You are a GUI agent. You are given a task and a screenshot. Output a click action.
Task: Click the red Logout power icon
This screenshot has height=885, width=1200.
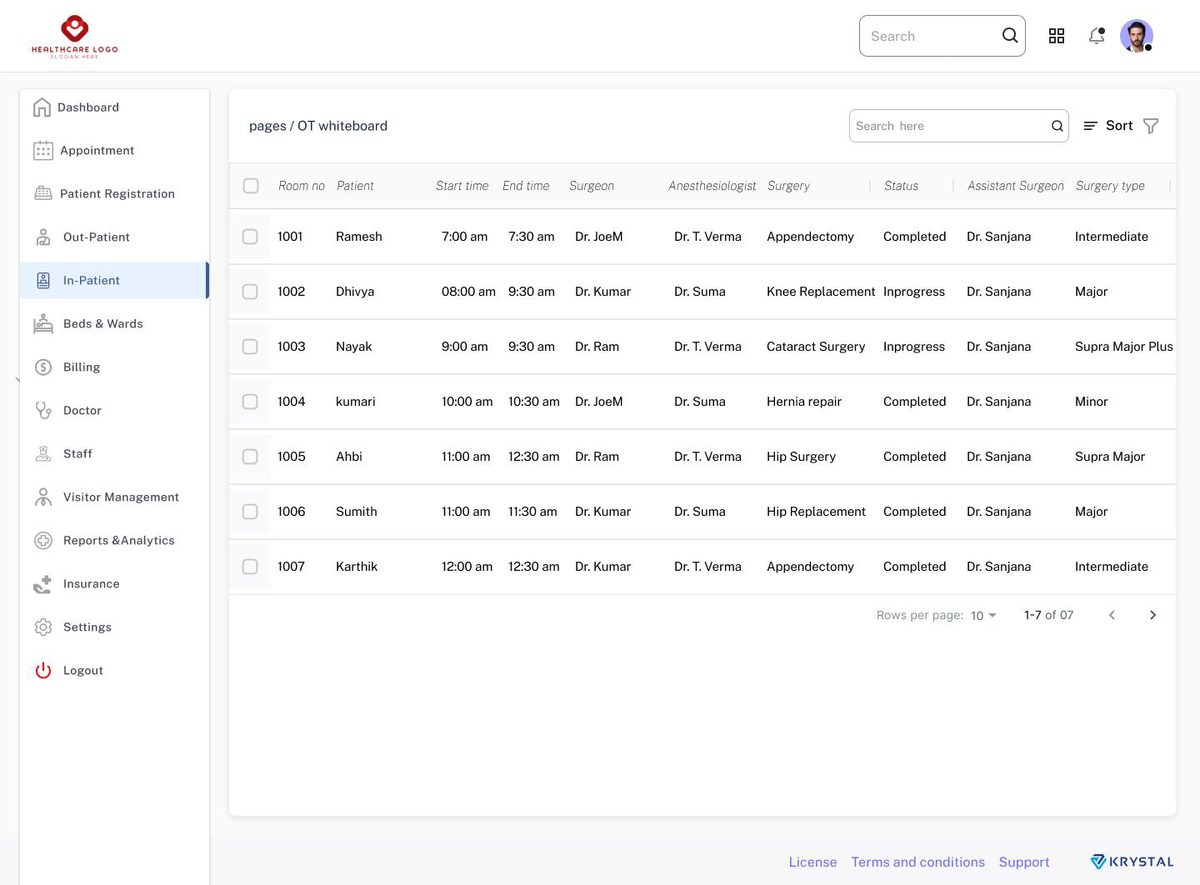43,671
